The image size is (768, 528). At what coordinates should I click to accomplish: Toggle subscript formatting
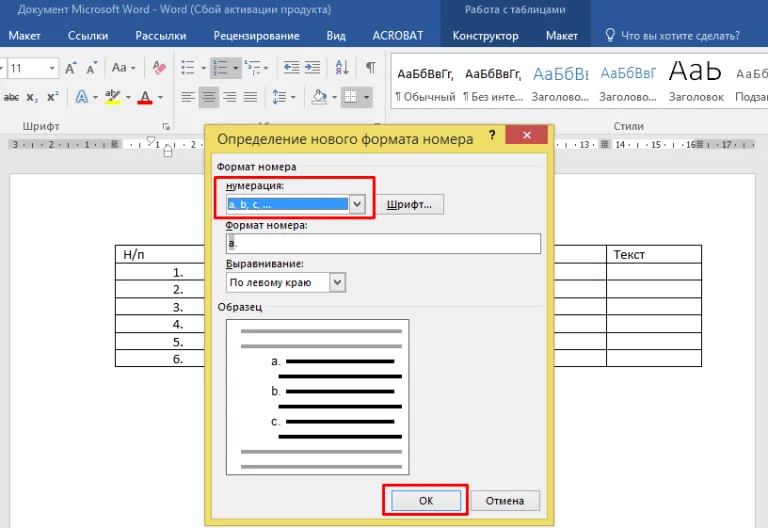point(32,97)
